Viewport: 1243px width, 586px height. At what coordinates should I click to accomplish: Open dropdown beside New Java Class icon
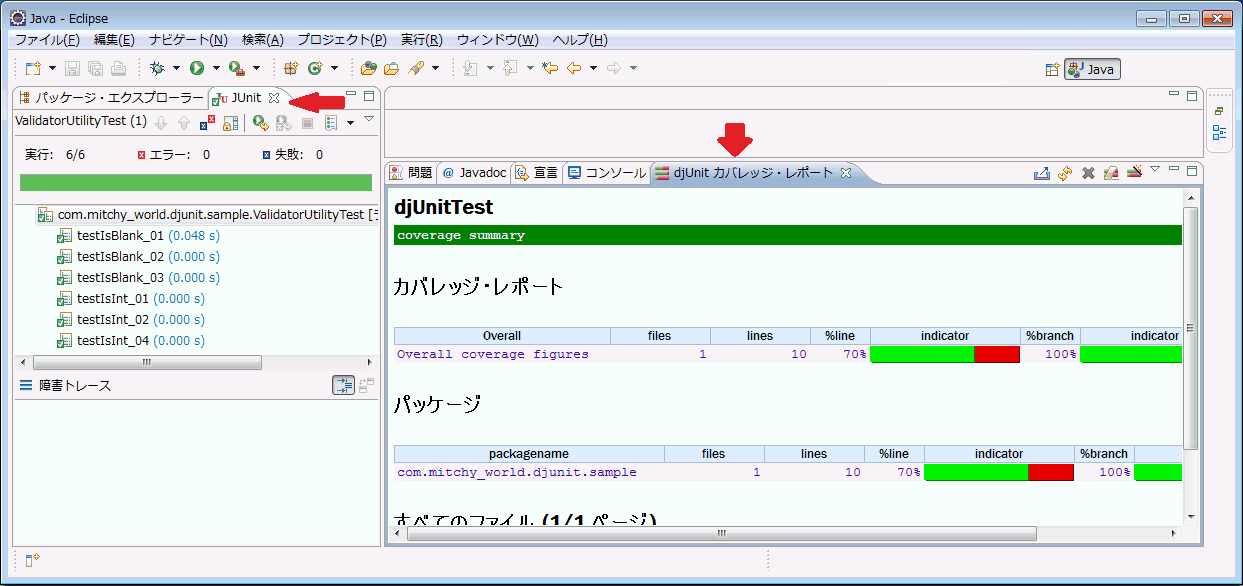tap(334, 68)
